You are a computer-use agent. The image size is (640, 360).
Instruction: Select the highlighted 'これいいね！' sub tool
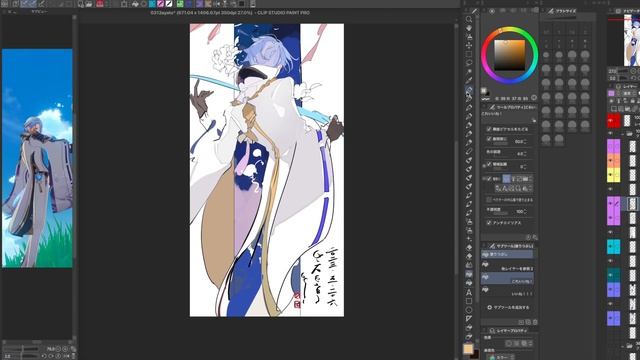[507, 279]
